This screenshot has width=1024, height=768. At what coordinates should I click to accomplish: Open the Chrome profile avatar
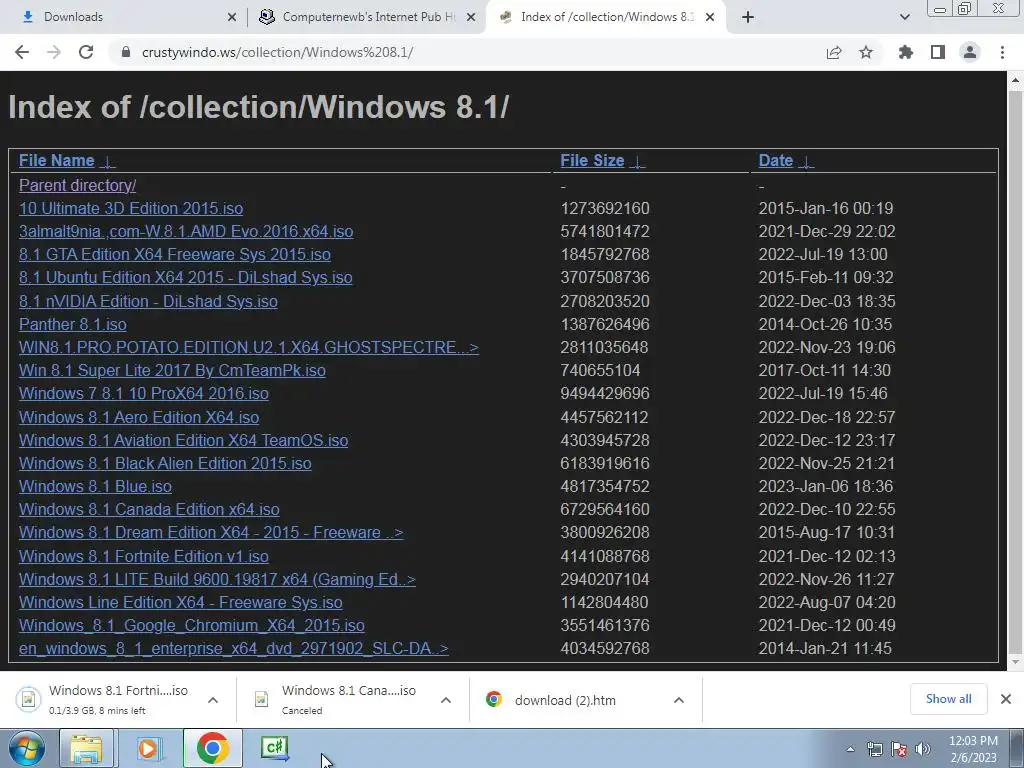pos(970,52)
